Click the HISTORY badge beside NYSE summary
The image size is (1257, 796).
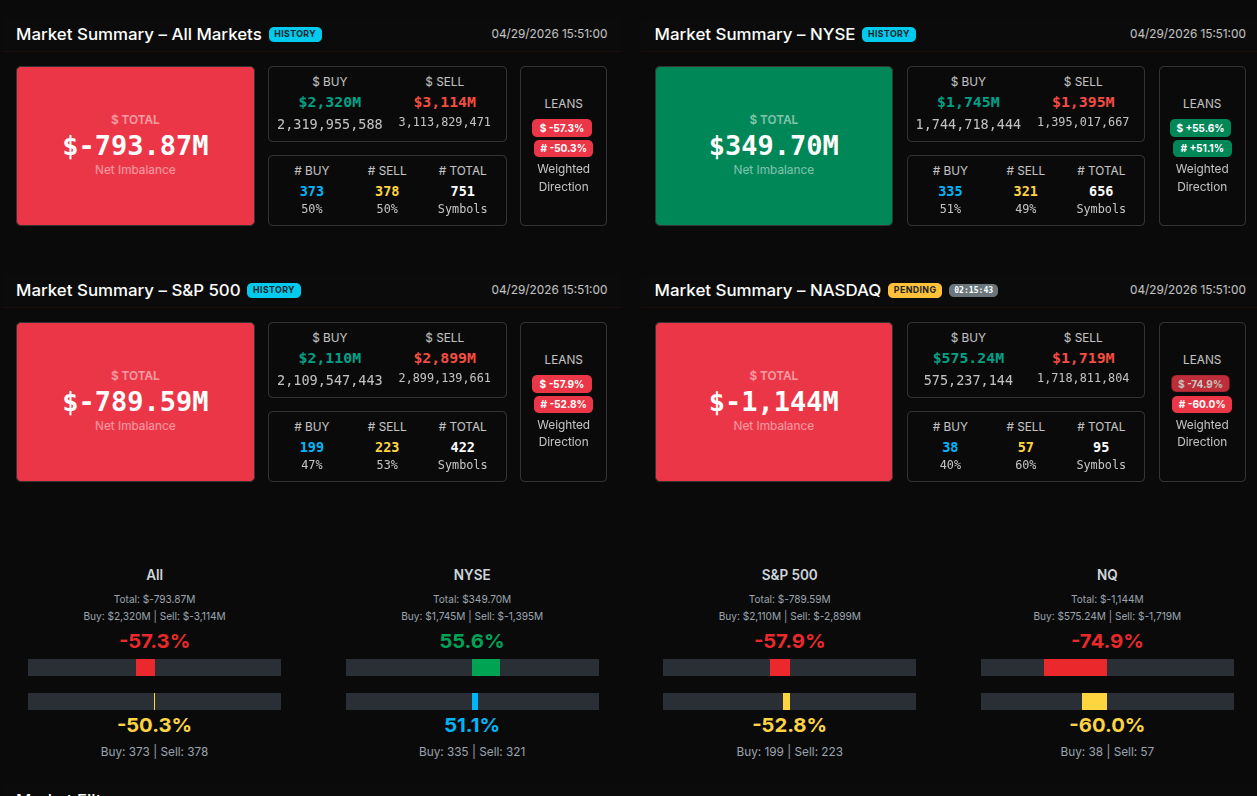tap(888, 34)
